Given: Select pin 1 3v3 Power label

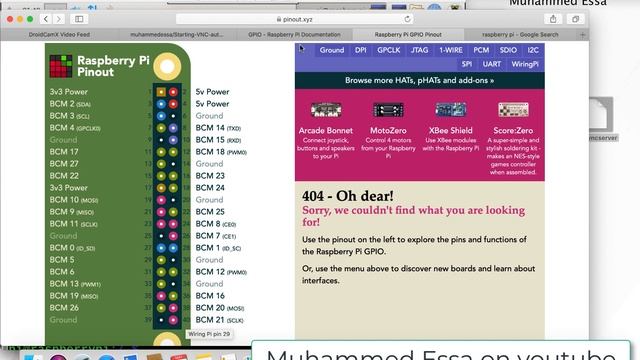Looking at the screenshot, I should 69,92.
